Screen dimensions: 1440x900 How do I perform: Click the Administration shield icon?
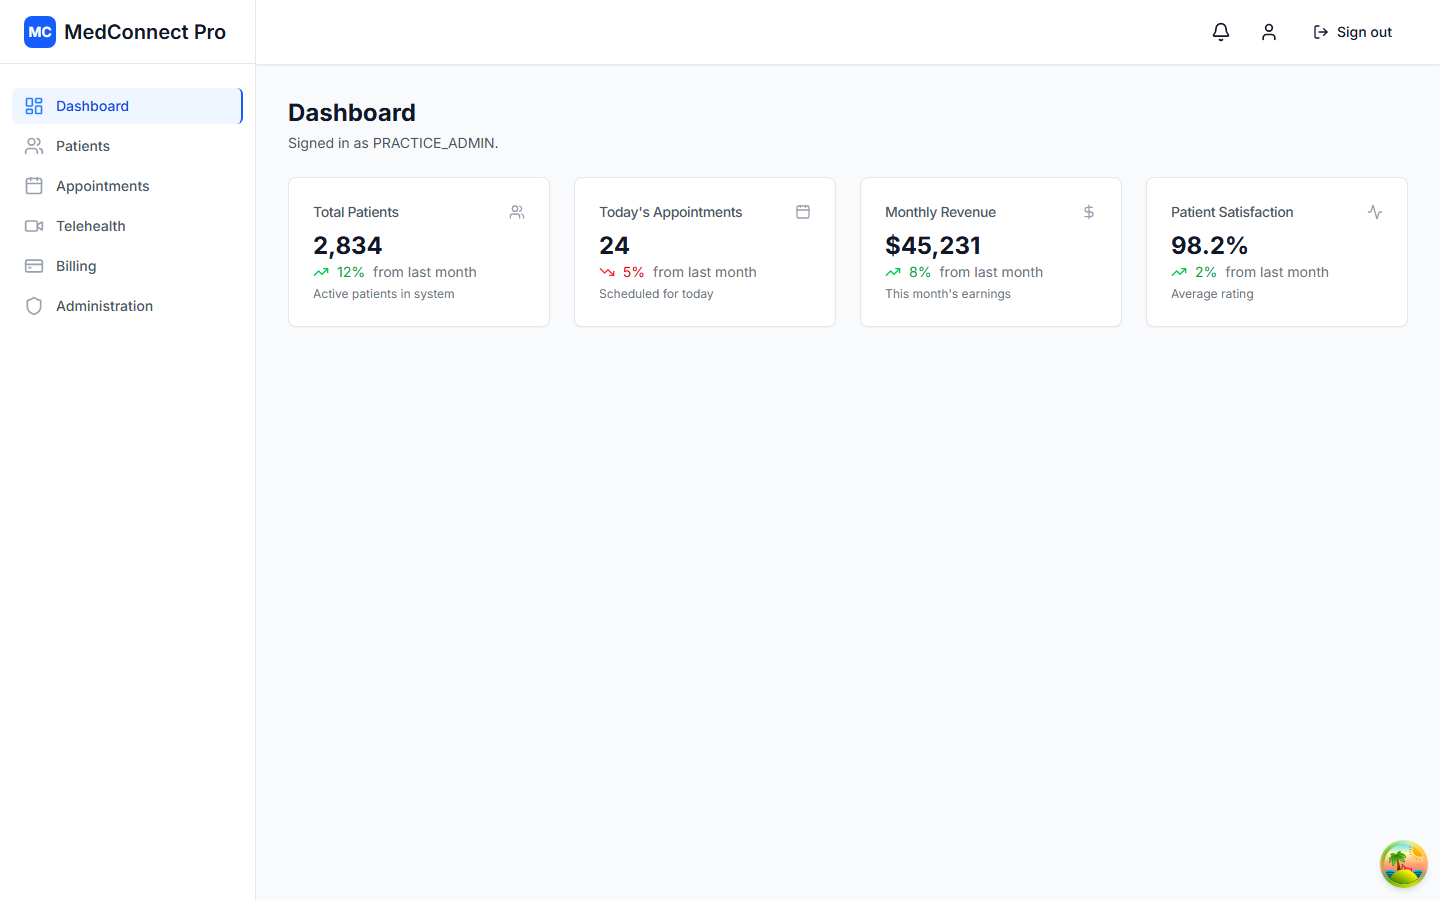coord(34,306)
